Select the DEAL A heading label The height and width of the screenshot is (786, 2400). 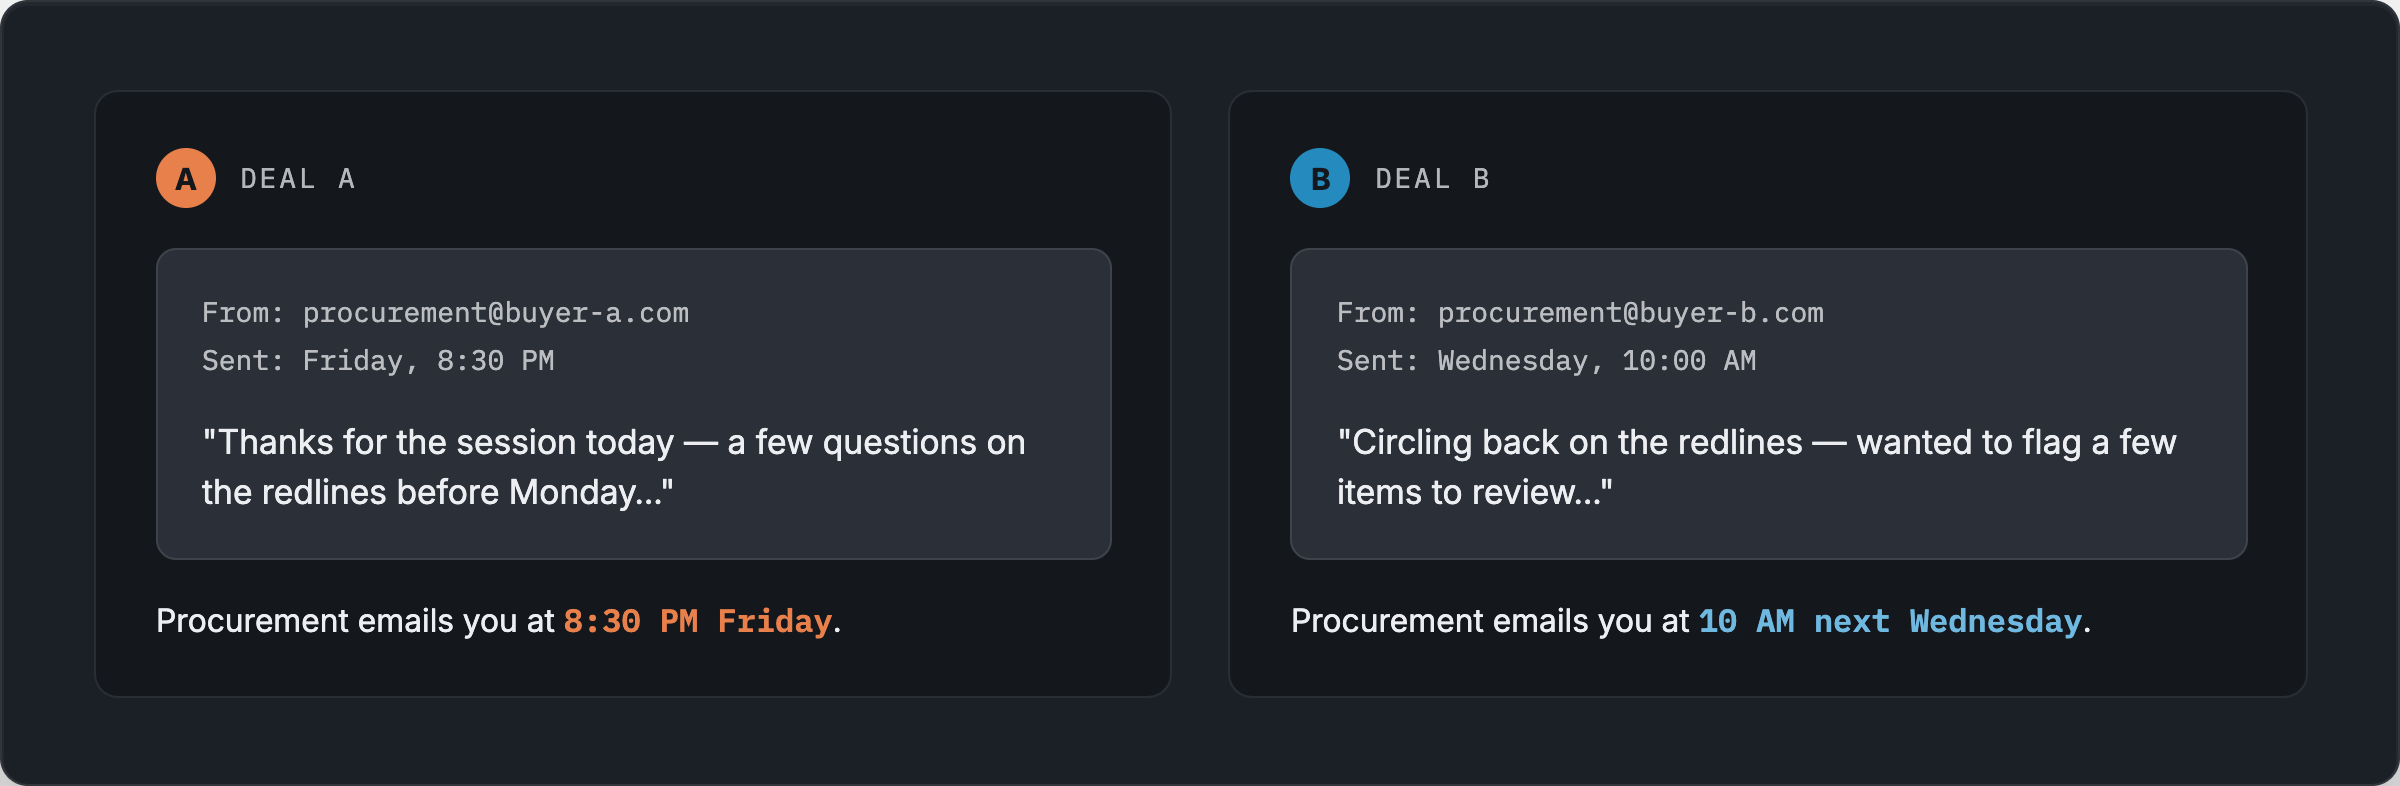tap(298, 179)
